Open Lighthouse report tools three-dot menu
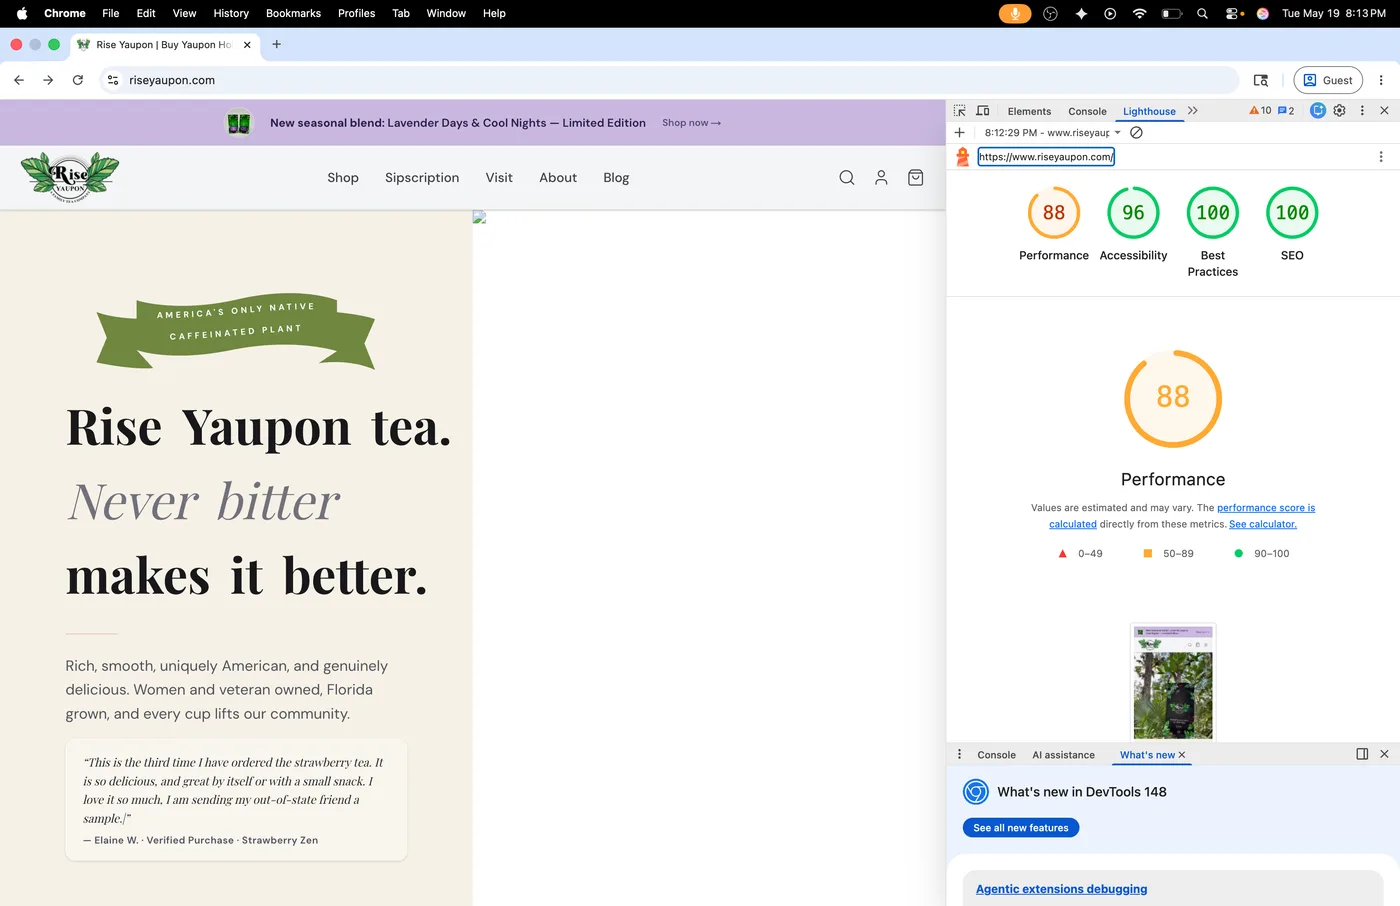The height and width of the screenshot is (906, 1400). pos(1381,157)
